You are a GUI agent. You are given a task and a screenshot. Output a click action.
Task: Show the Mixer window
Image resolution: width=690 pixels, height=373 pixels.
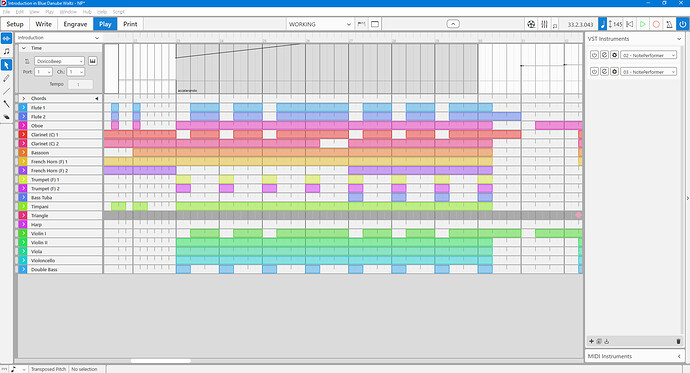click(544, 24)
